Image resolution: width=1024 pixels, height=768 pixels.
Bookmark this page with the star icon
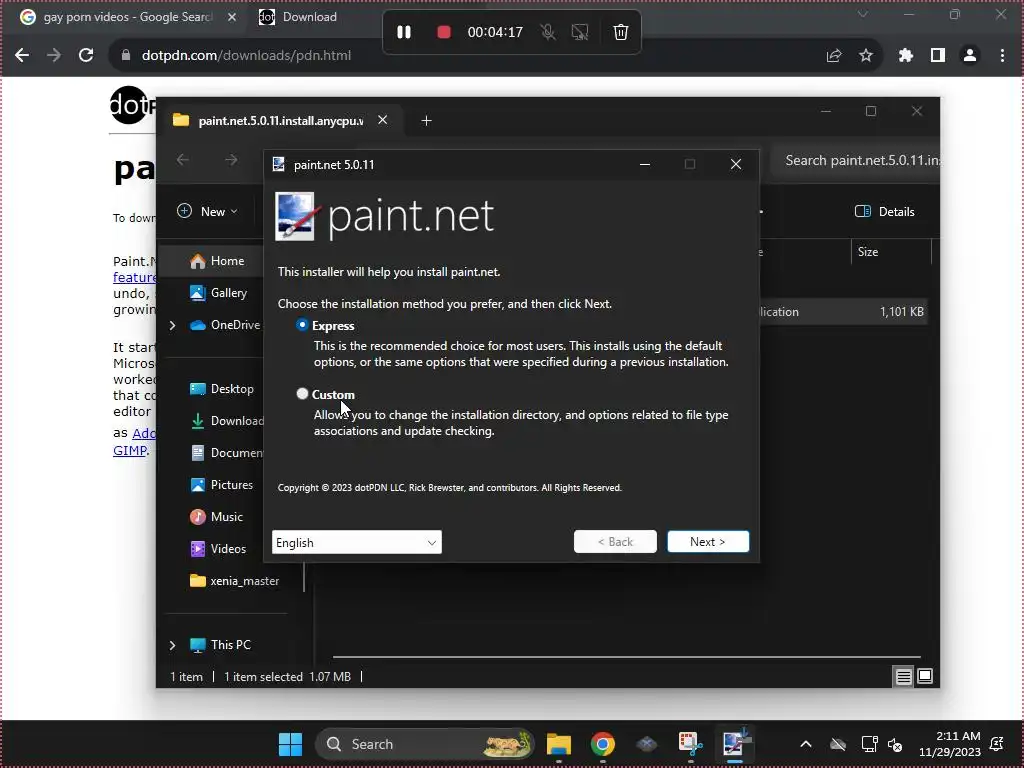pyautogui.click(x=866, y=56)
